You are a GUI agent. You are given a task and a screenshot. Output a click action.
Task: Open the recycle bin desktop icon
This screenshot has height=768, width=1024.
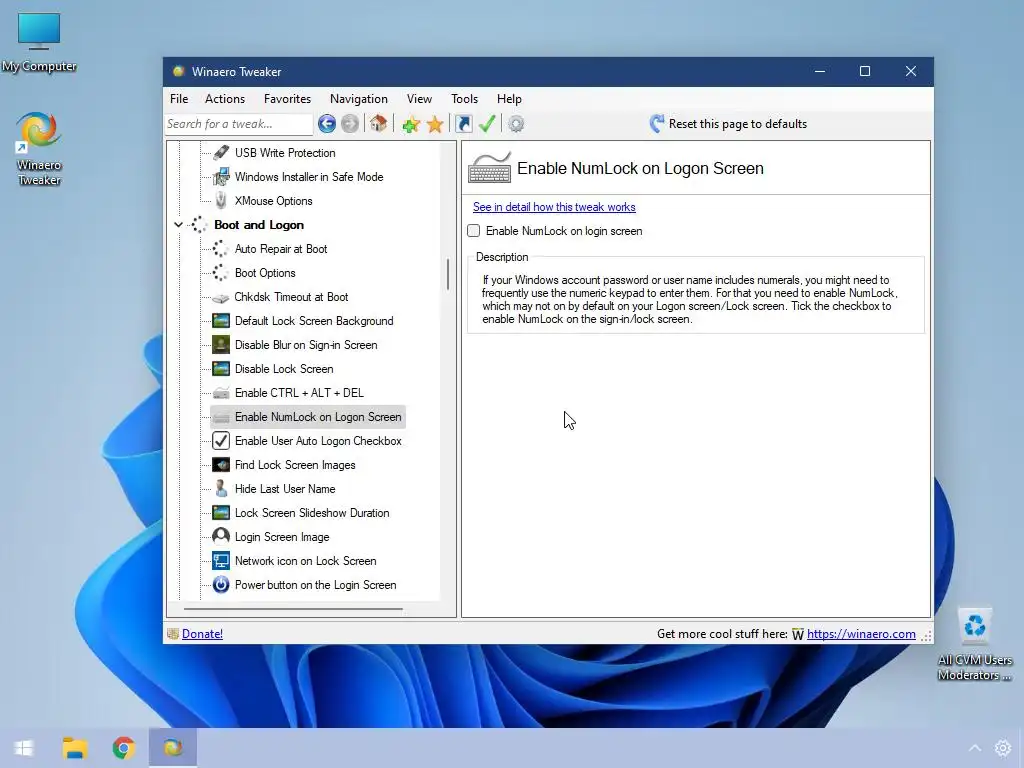(974, 643)
